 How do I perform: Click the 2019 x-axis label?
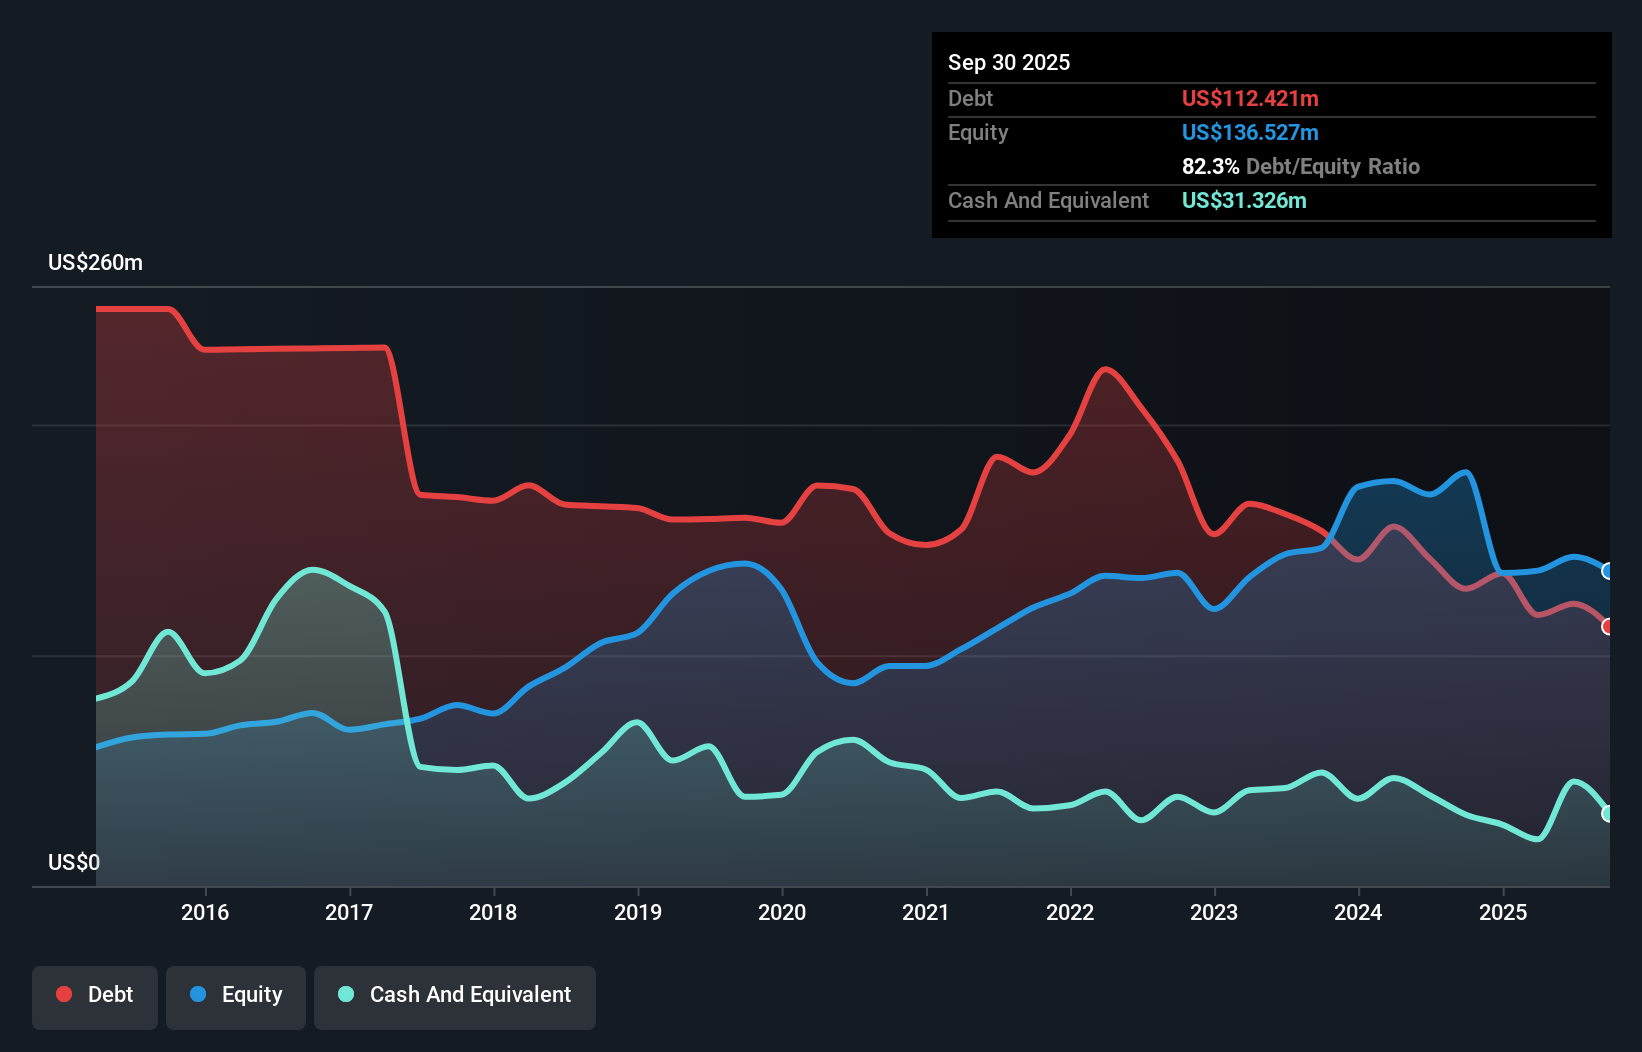click(638, 912)
